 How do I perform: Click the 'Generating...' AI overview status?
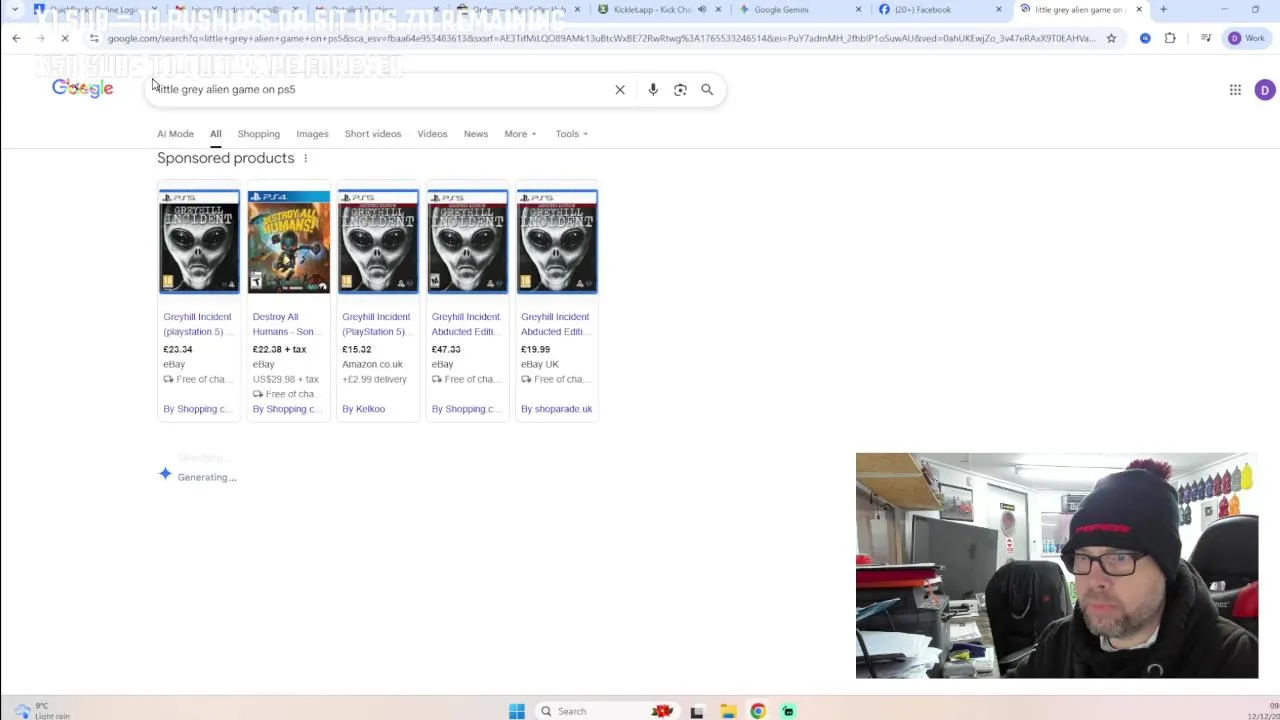click(x=207, y=477)
